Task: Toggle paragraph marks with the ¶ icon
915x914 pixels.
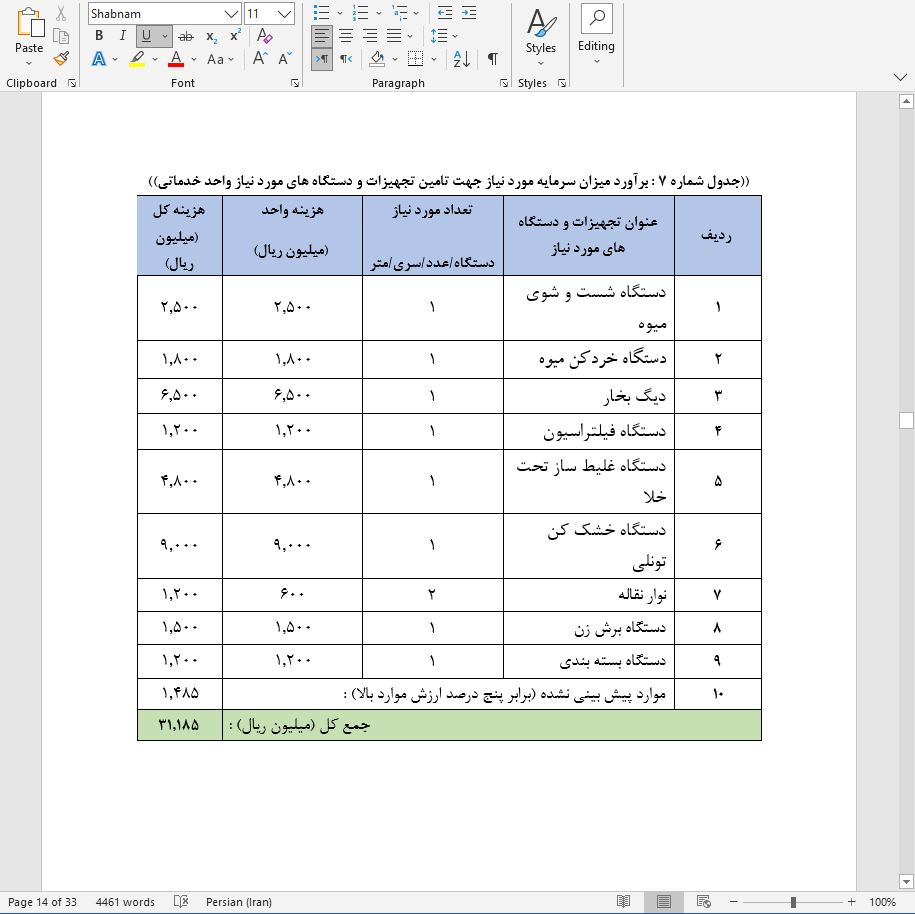Action: pos(491,58)
